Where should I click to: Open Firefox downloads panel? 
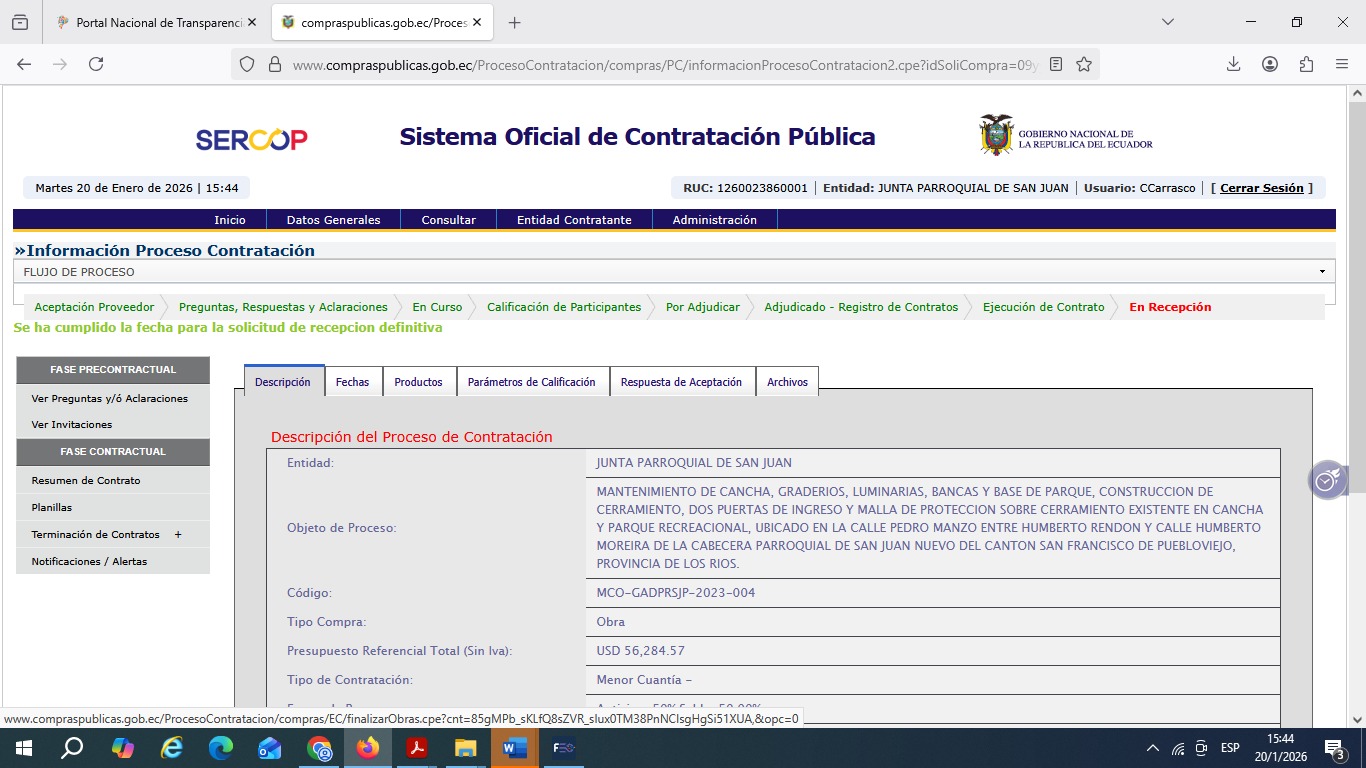1233,64
